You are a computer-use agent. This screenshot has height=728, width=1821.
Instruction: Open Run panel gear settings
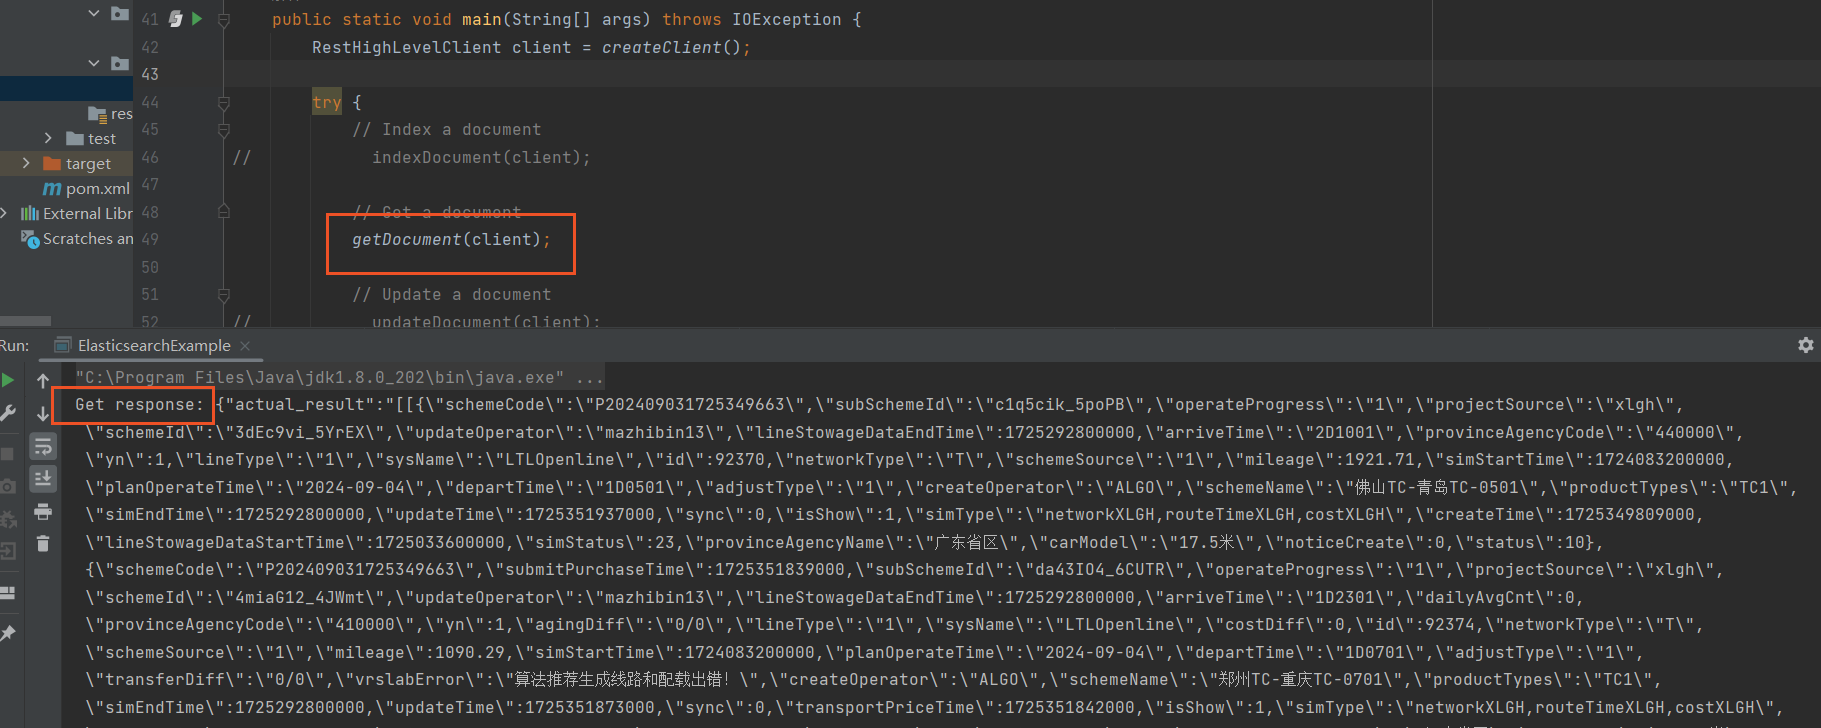[1805, 345]
